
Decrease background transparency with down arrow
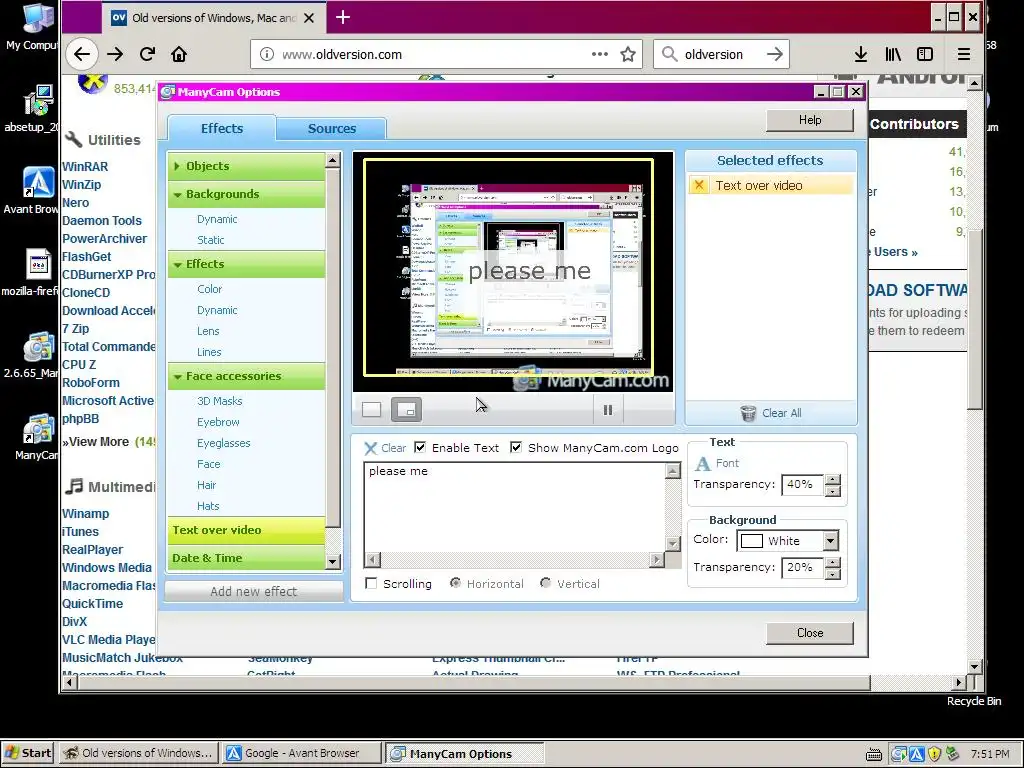[x=833, y=573]
